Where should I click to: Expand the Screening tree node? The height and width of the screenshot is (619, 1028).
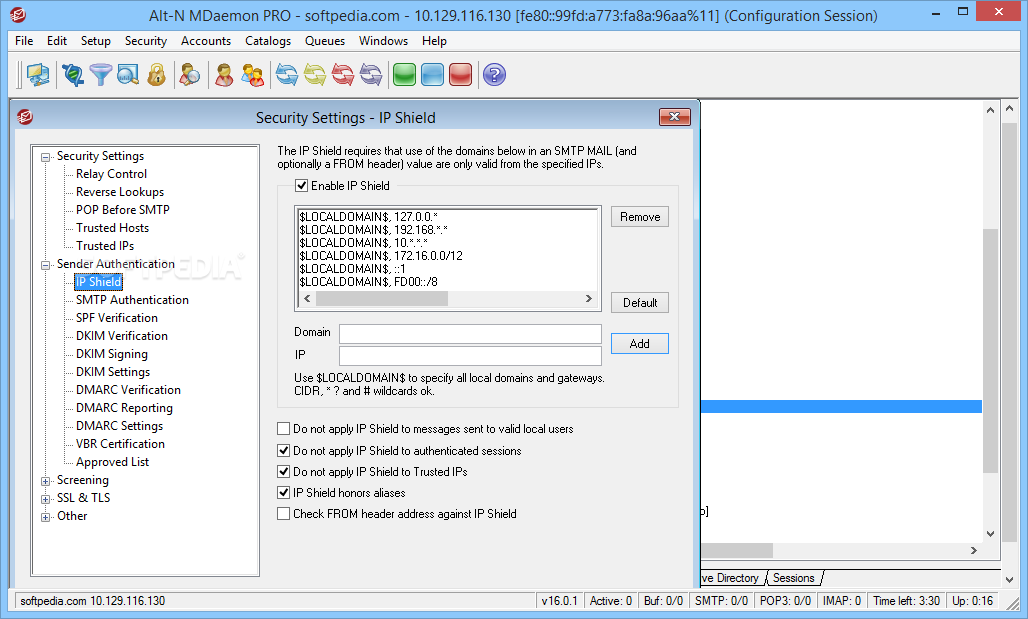(x=45, y=481)
